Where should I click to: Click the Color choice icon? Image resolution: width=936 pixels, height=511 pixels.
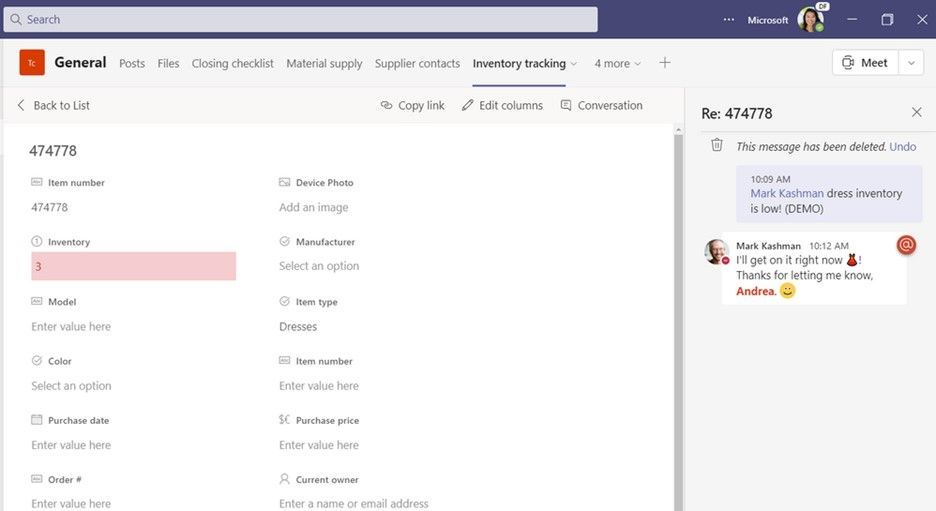click(36, 361)
